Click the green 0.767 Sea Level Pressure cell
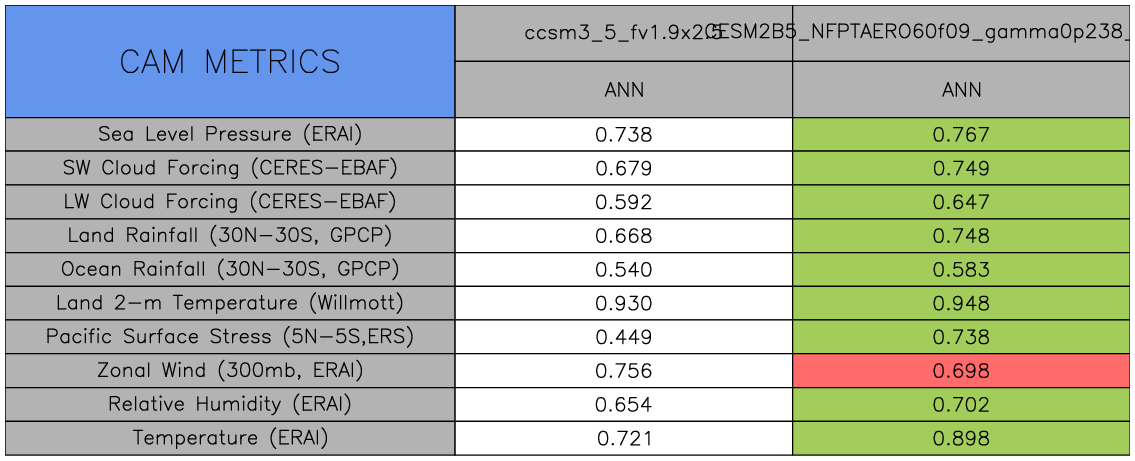The image size is (1135, 461). (x=961, y=135)
